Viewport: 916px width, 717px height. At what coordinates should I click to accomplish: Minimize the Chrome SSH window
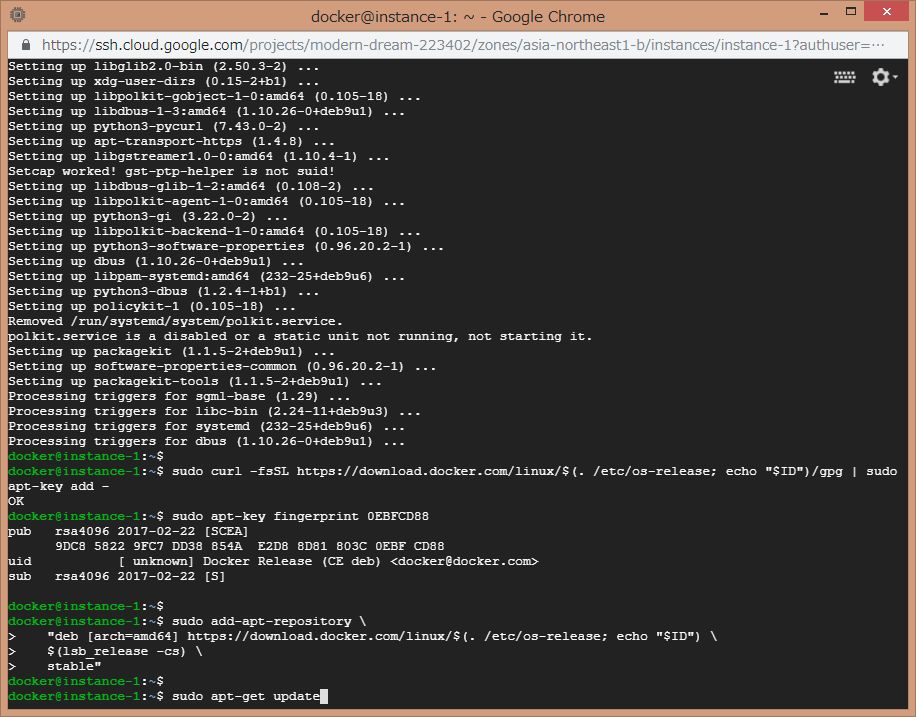[x=824, y=12]
